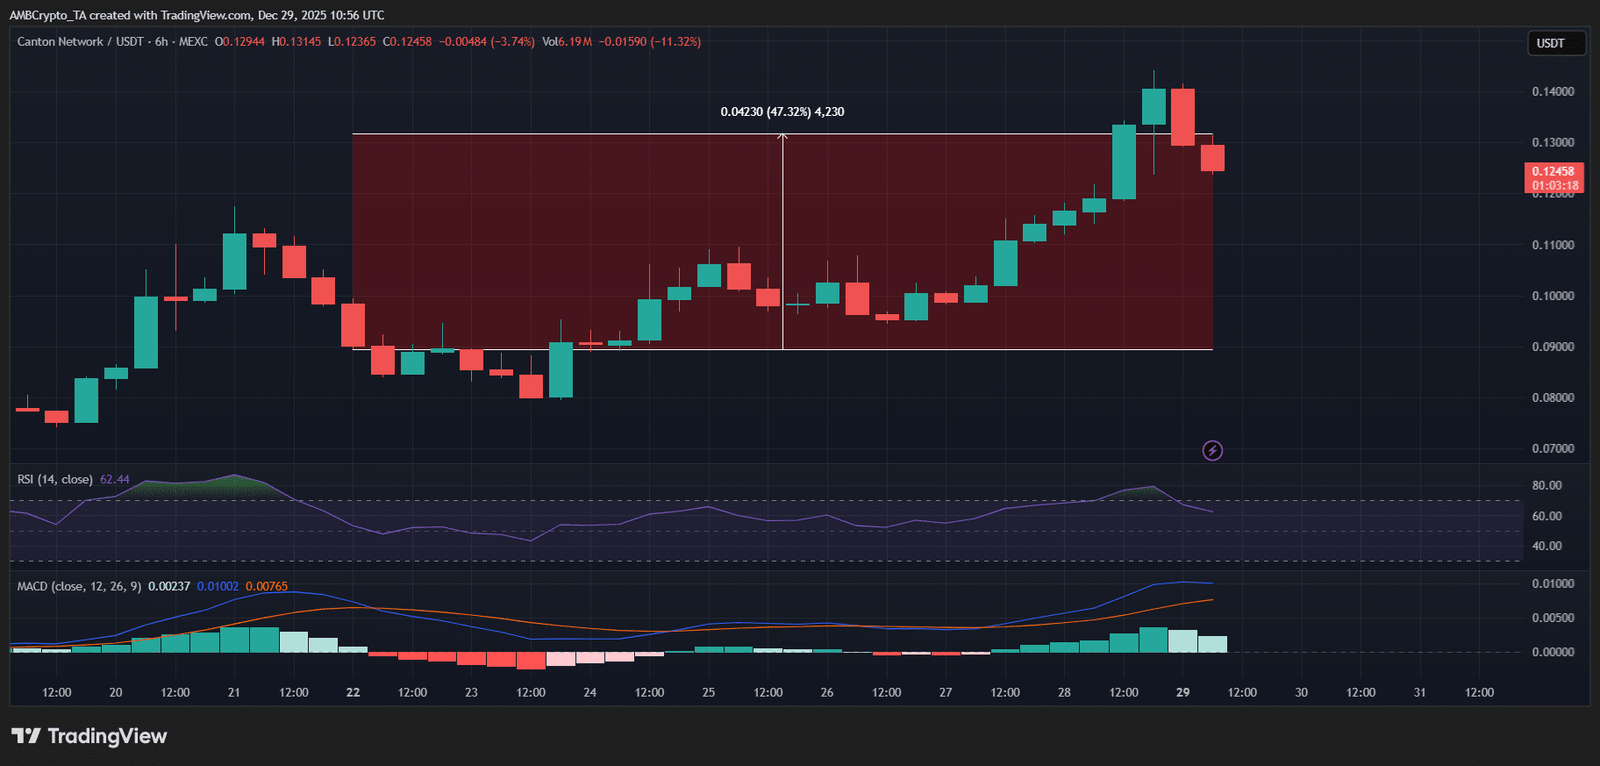Click the date label 22 on time axis
1600x766 pixels.
pyautogui.click(x=353, y=692)
